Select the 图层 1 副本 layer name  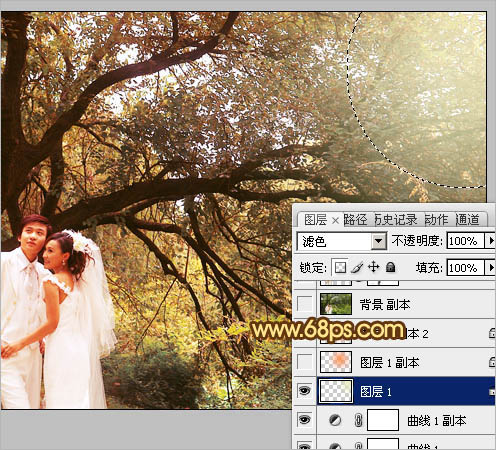click(x=390, y=363)
